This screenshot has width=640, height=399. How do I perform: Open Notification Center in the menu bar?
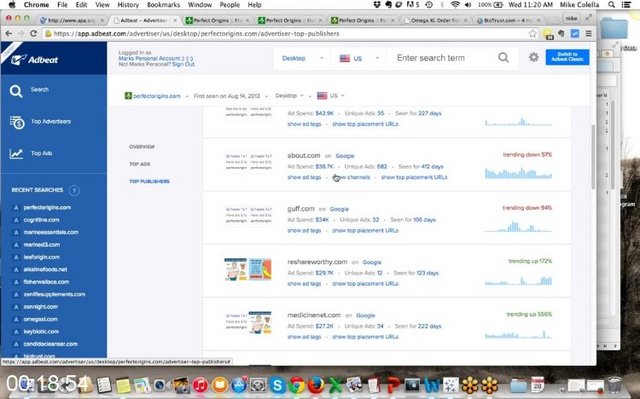coord(627,4)
